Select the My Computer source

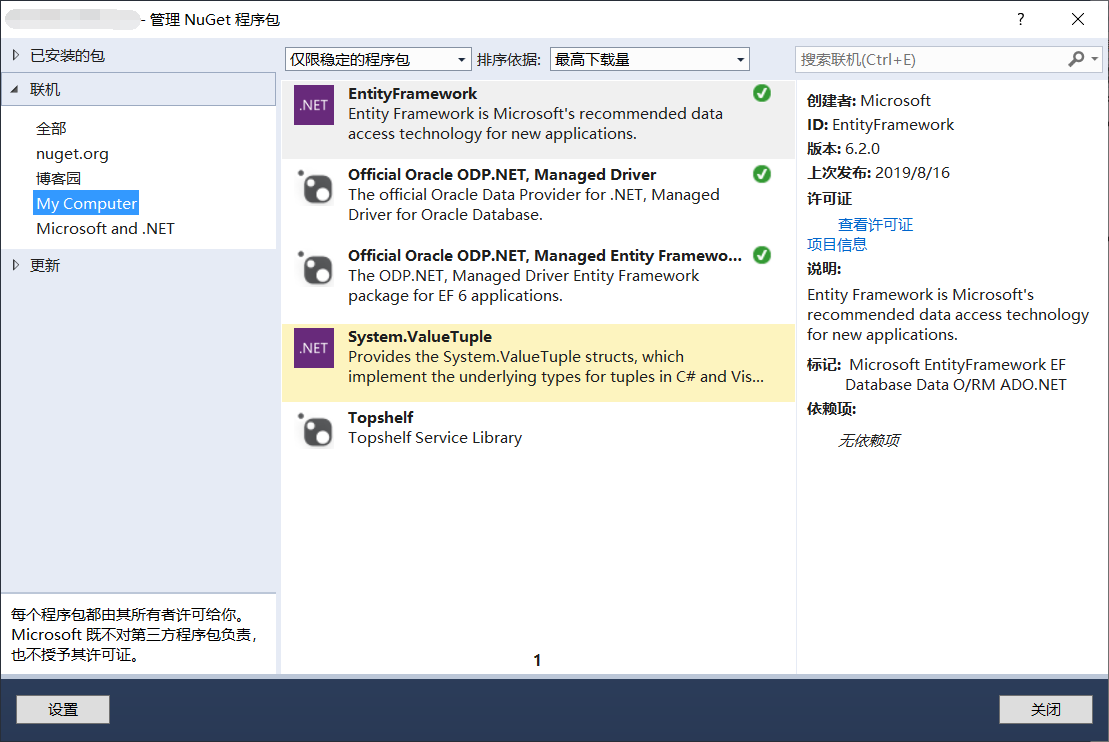pyautogui.click(x=86, y=203)
